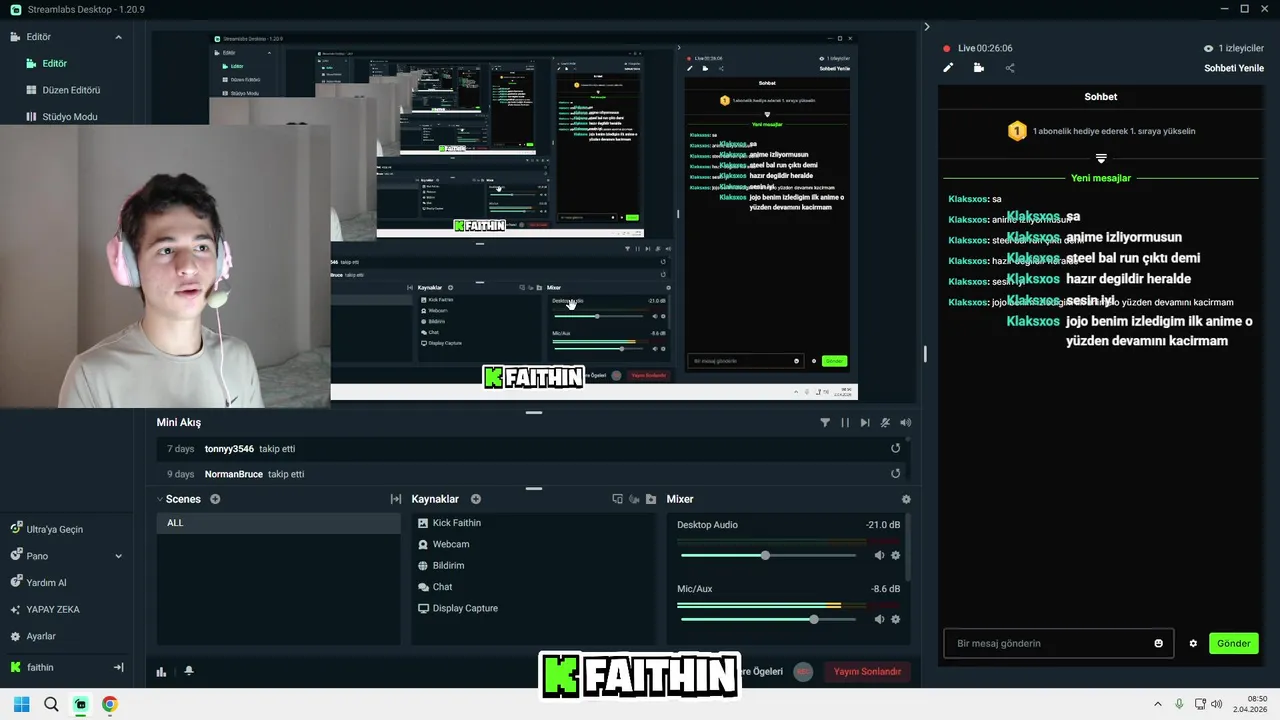Collapse the chat side panel arrow

coord(927,27)
